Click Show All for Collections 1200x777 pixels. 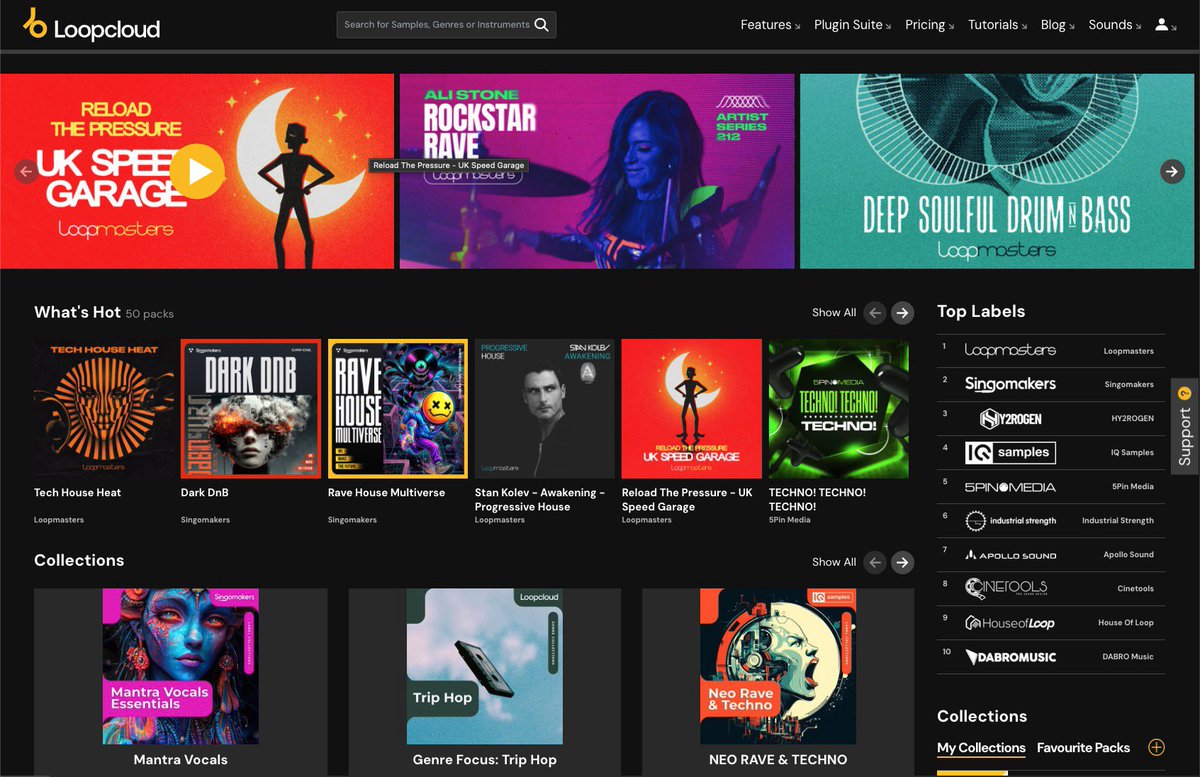[834, 562]
